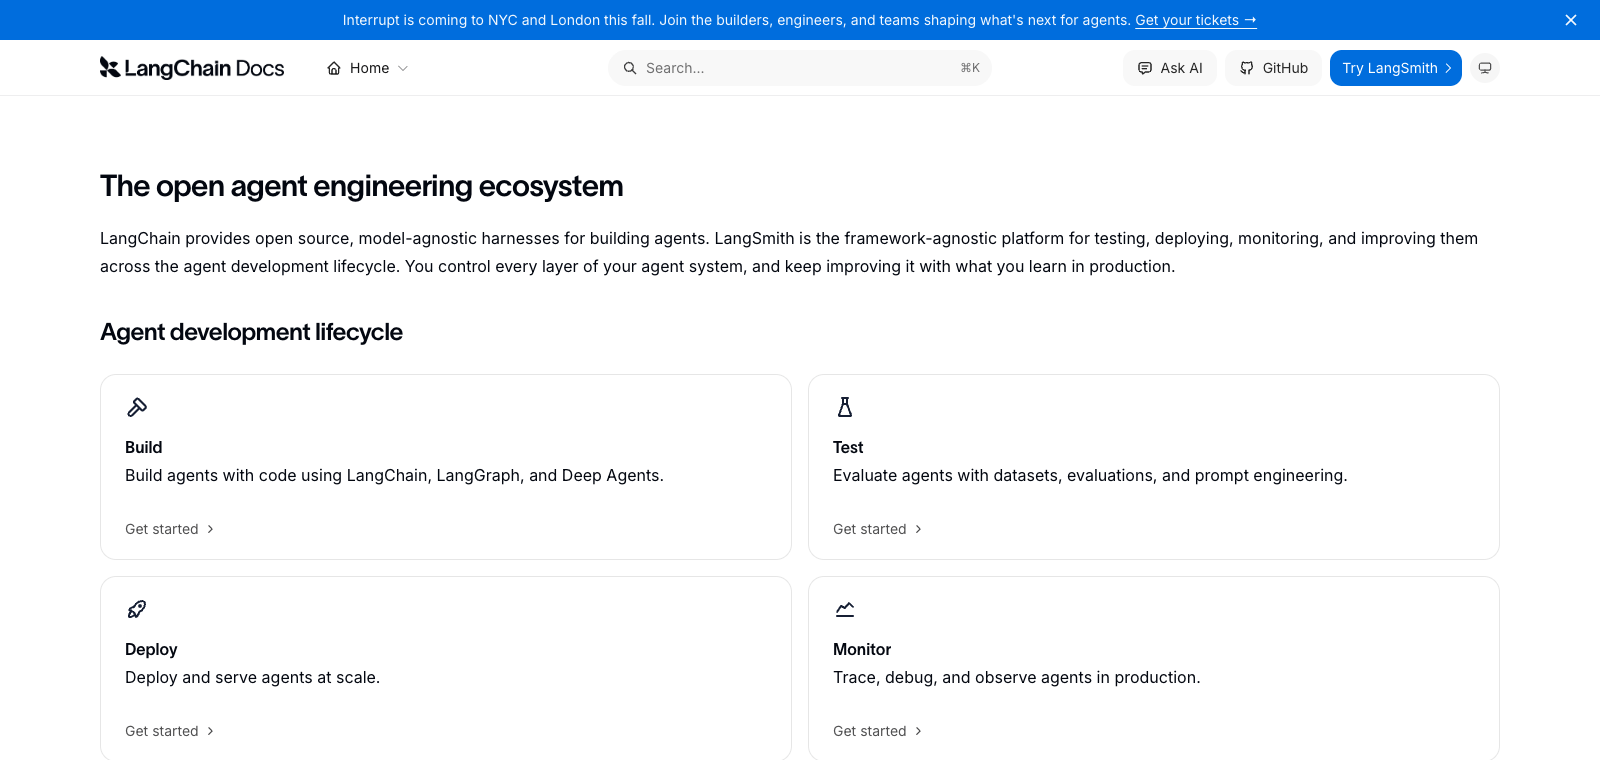Click the ⌘K shortcut hint

(970, 68)
